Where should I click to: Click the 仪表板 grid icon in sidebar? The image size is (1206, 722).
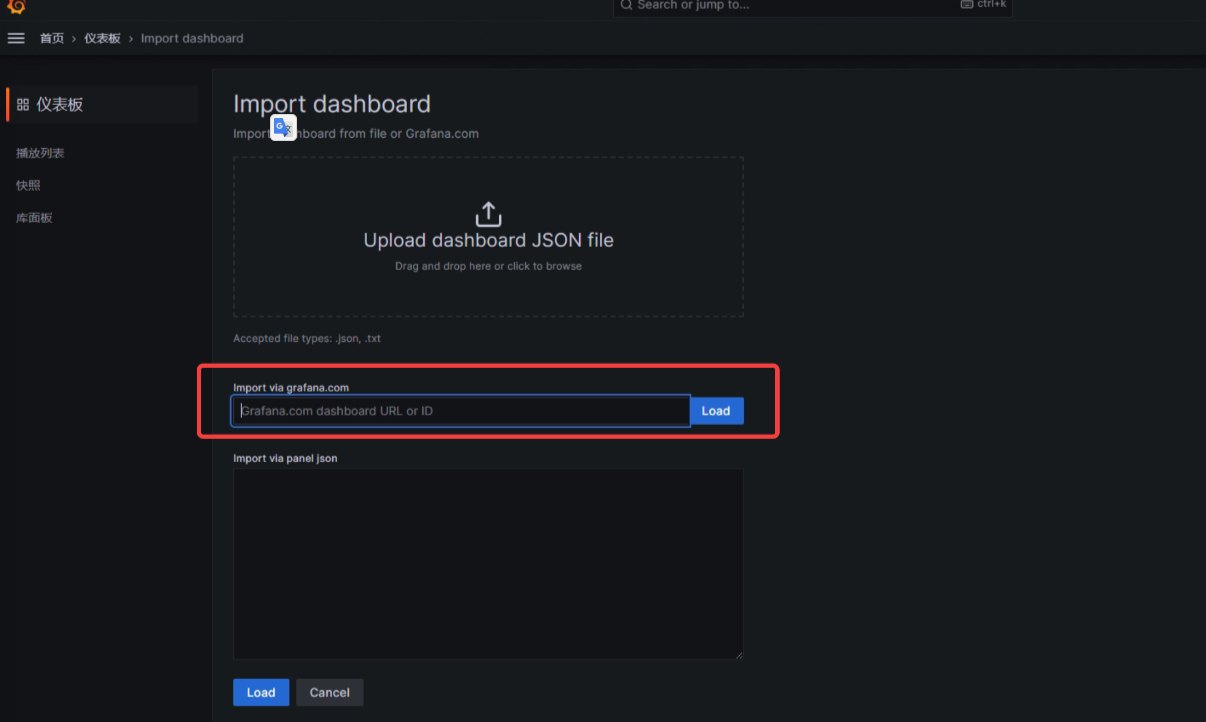coord(23,104)
